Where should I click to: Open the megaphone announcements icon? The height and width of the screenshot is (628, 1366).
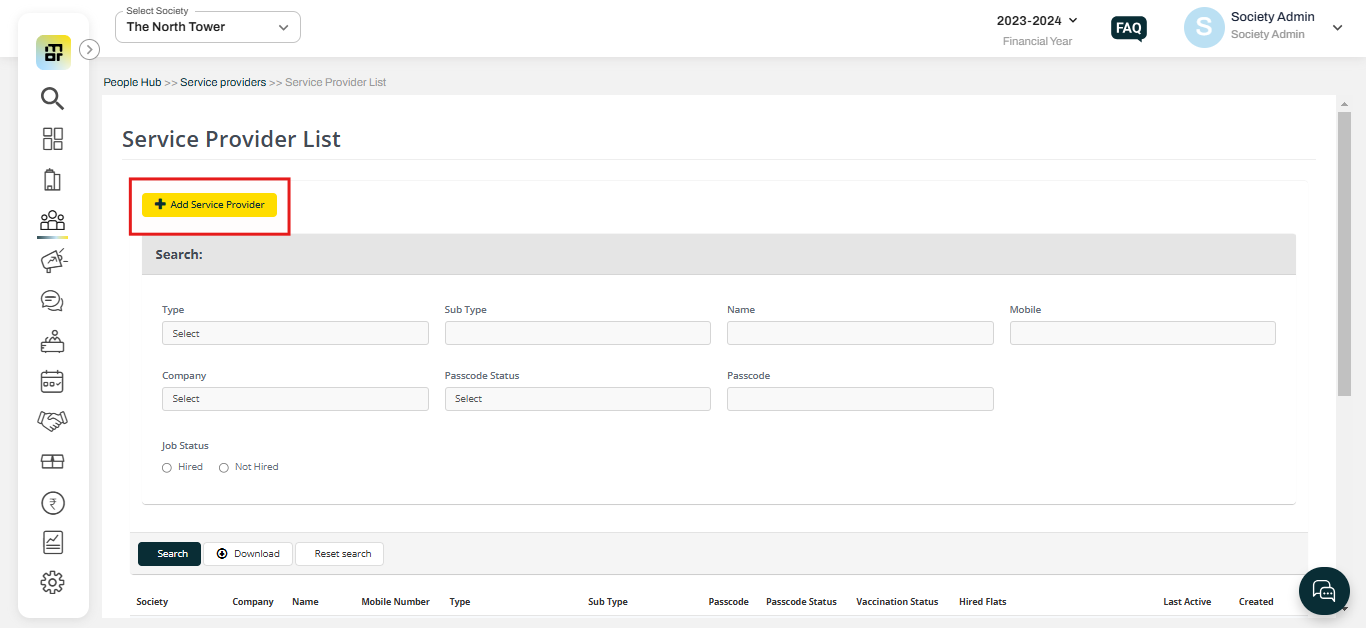click(x=52, y=260)
